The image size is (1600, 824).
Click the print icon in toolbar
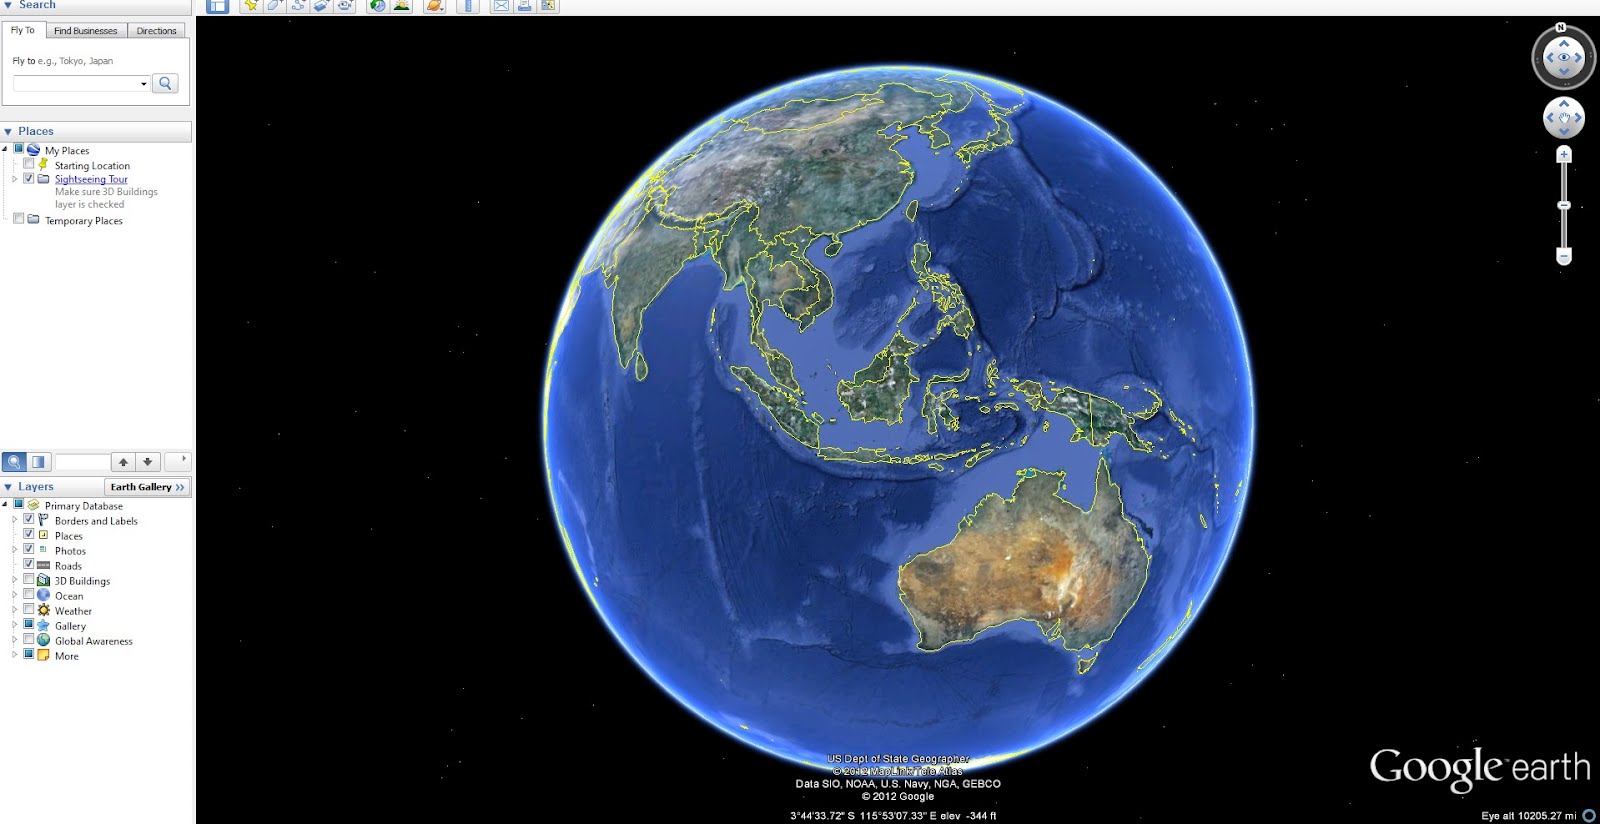pos(524,6)
